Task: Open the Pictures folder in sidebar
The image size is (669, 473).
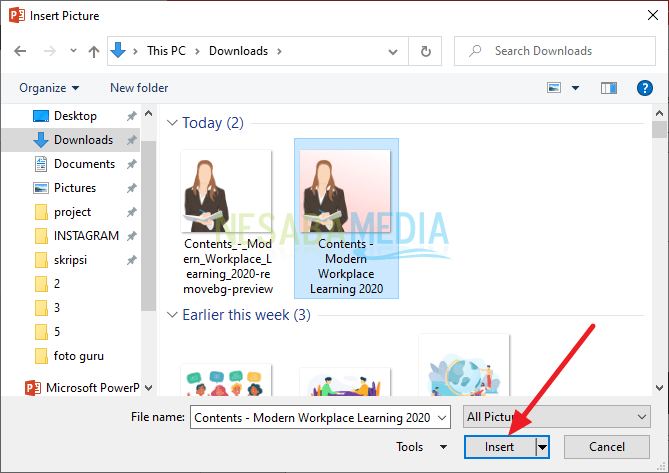Action: (75, 188)
